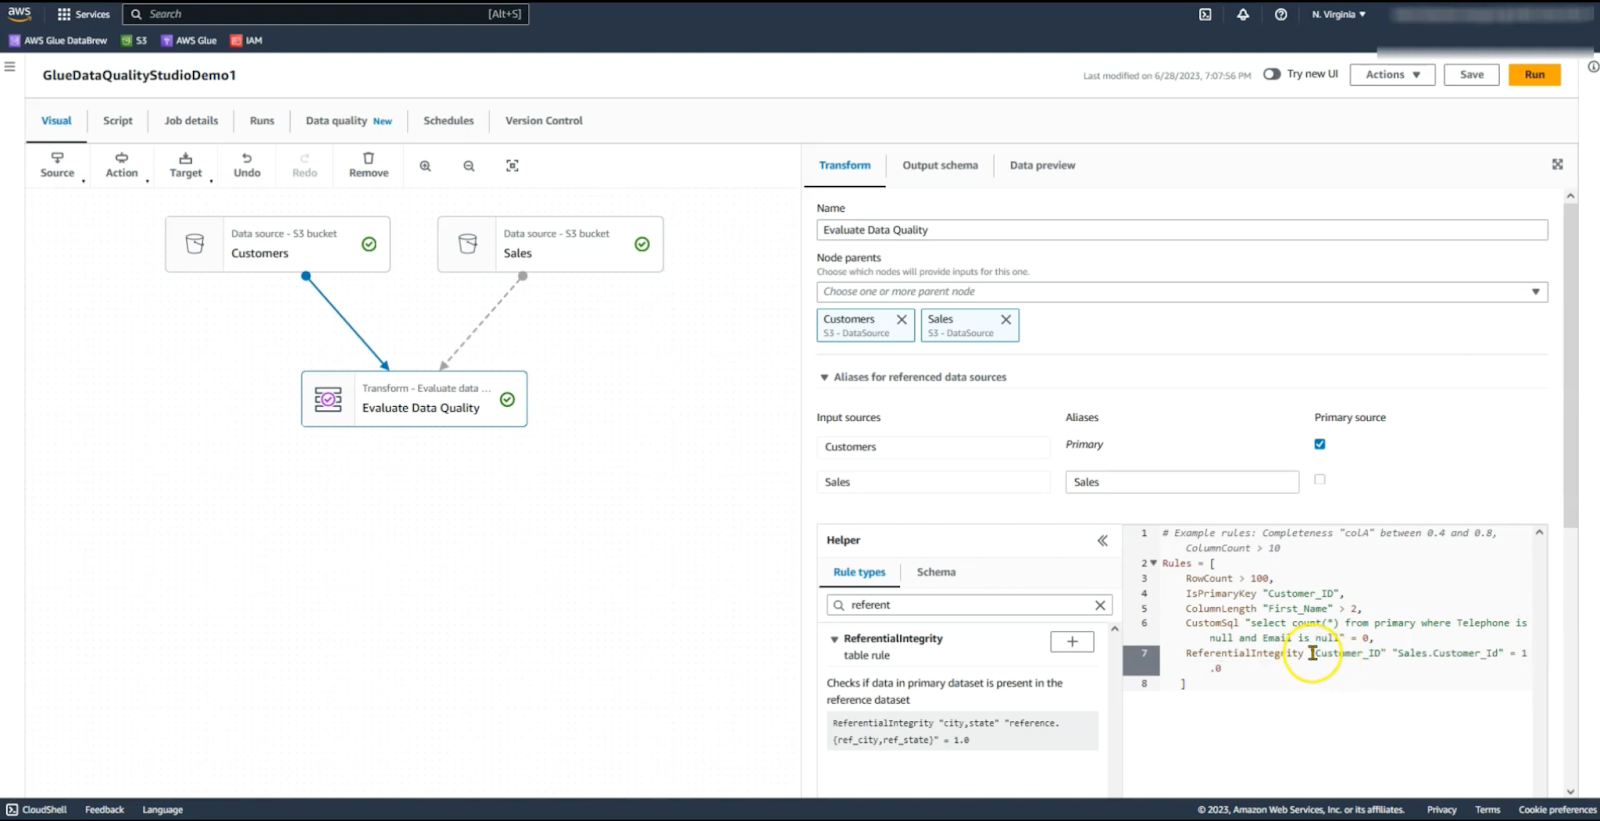Select the Rule types tab
The height and width of the screenshot is (821, 1600).
click(859, 572)
